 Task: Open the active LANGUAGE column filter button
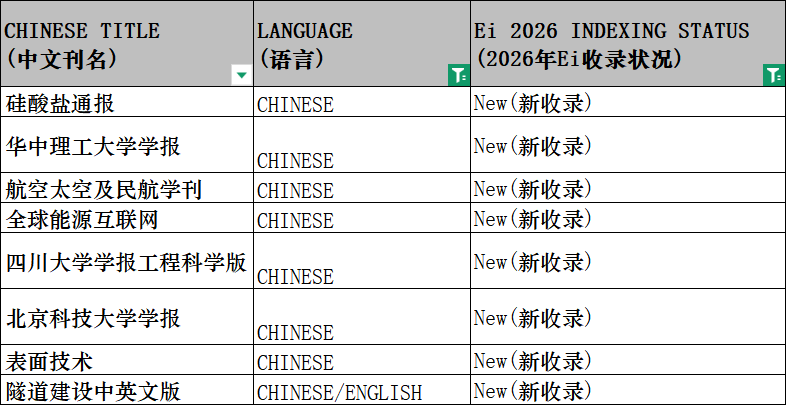(459, 75)
